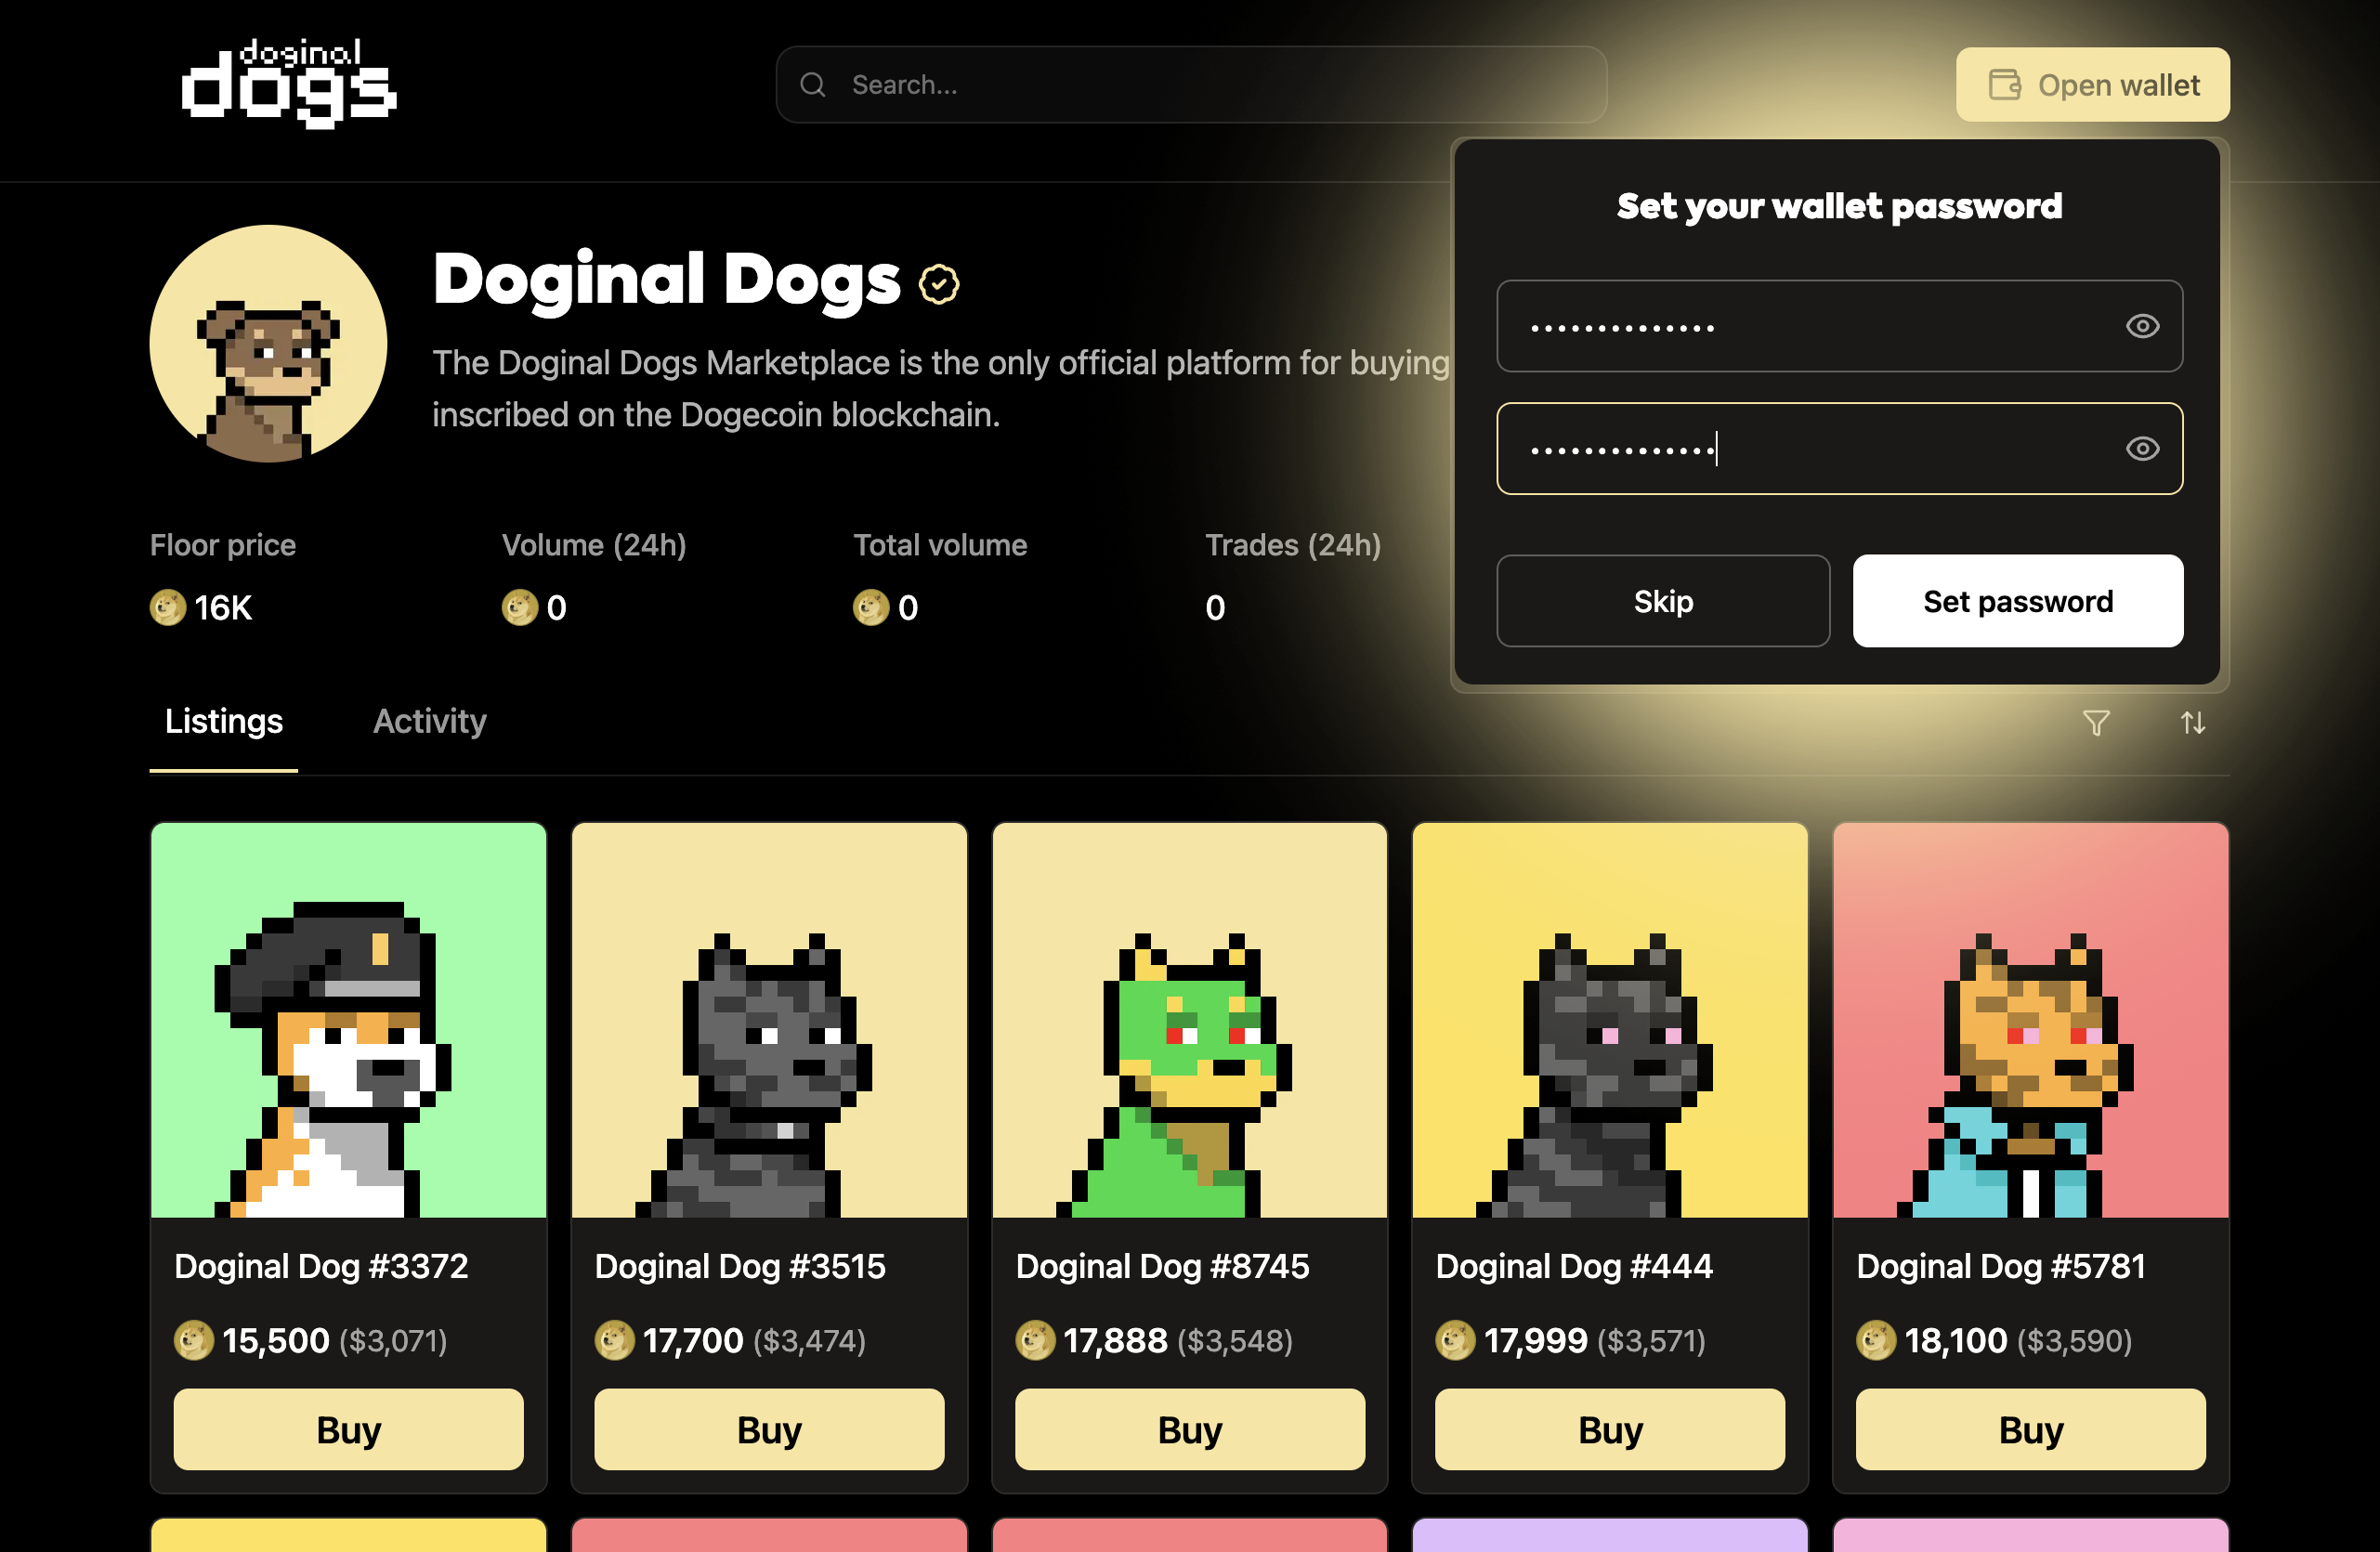This screenshot has height=1552, width=2380.
Task: Click the verified badge beside Doginal Dogs
Action: pyautogui.click(x=939, y=284)
